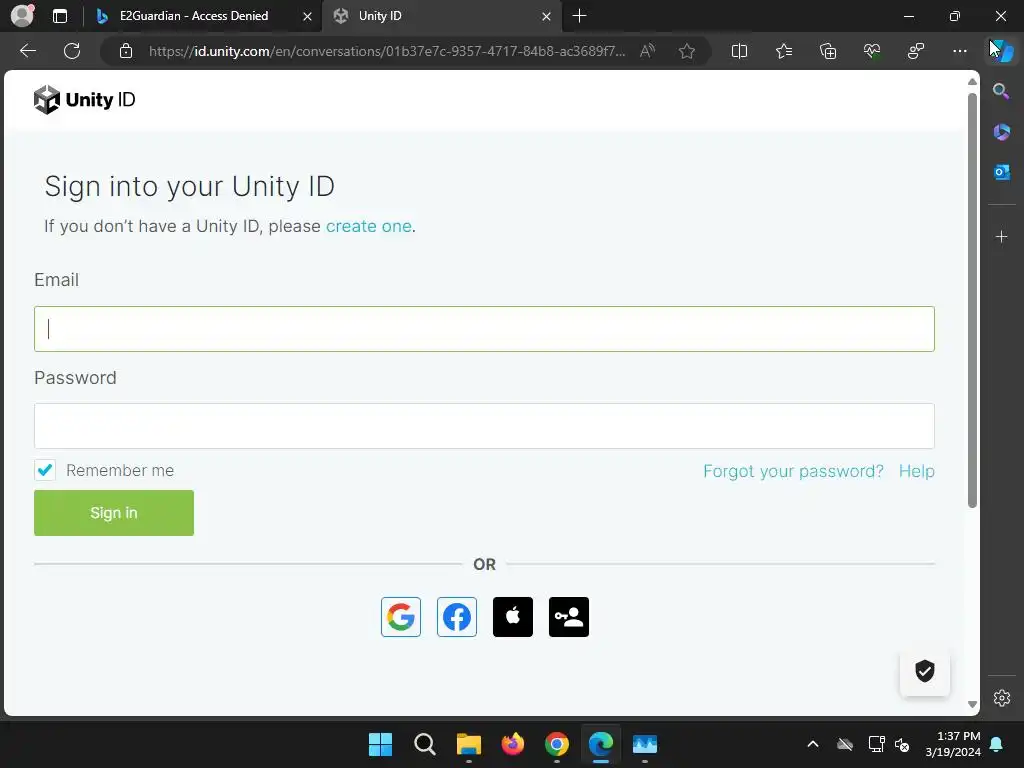
Task: Add this page to favorites
Action: [x=686, y=51]
